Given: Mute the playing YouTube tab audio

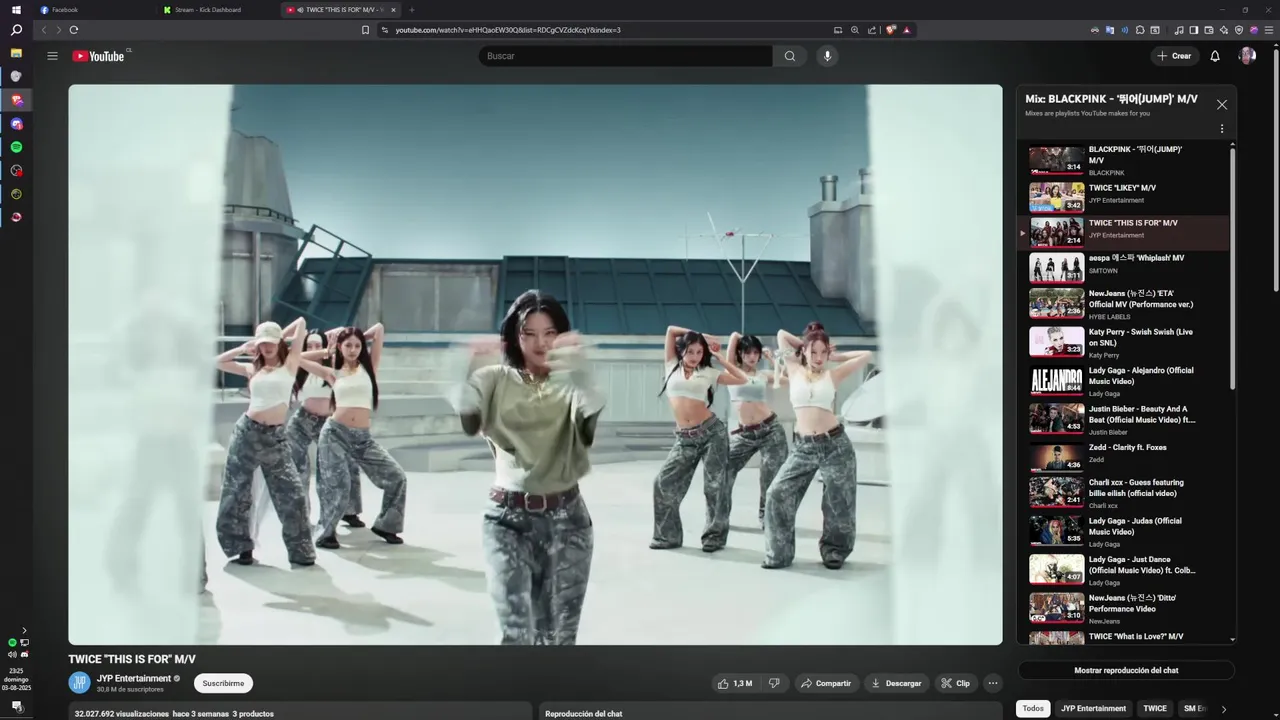Looking at the screenshot, I should tap(300, 10).
